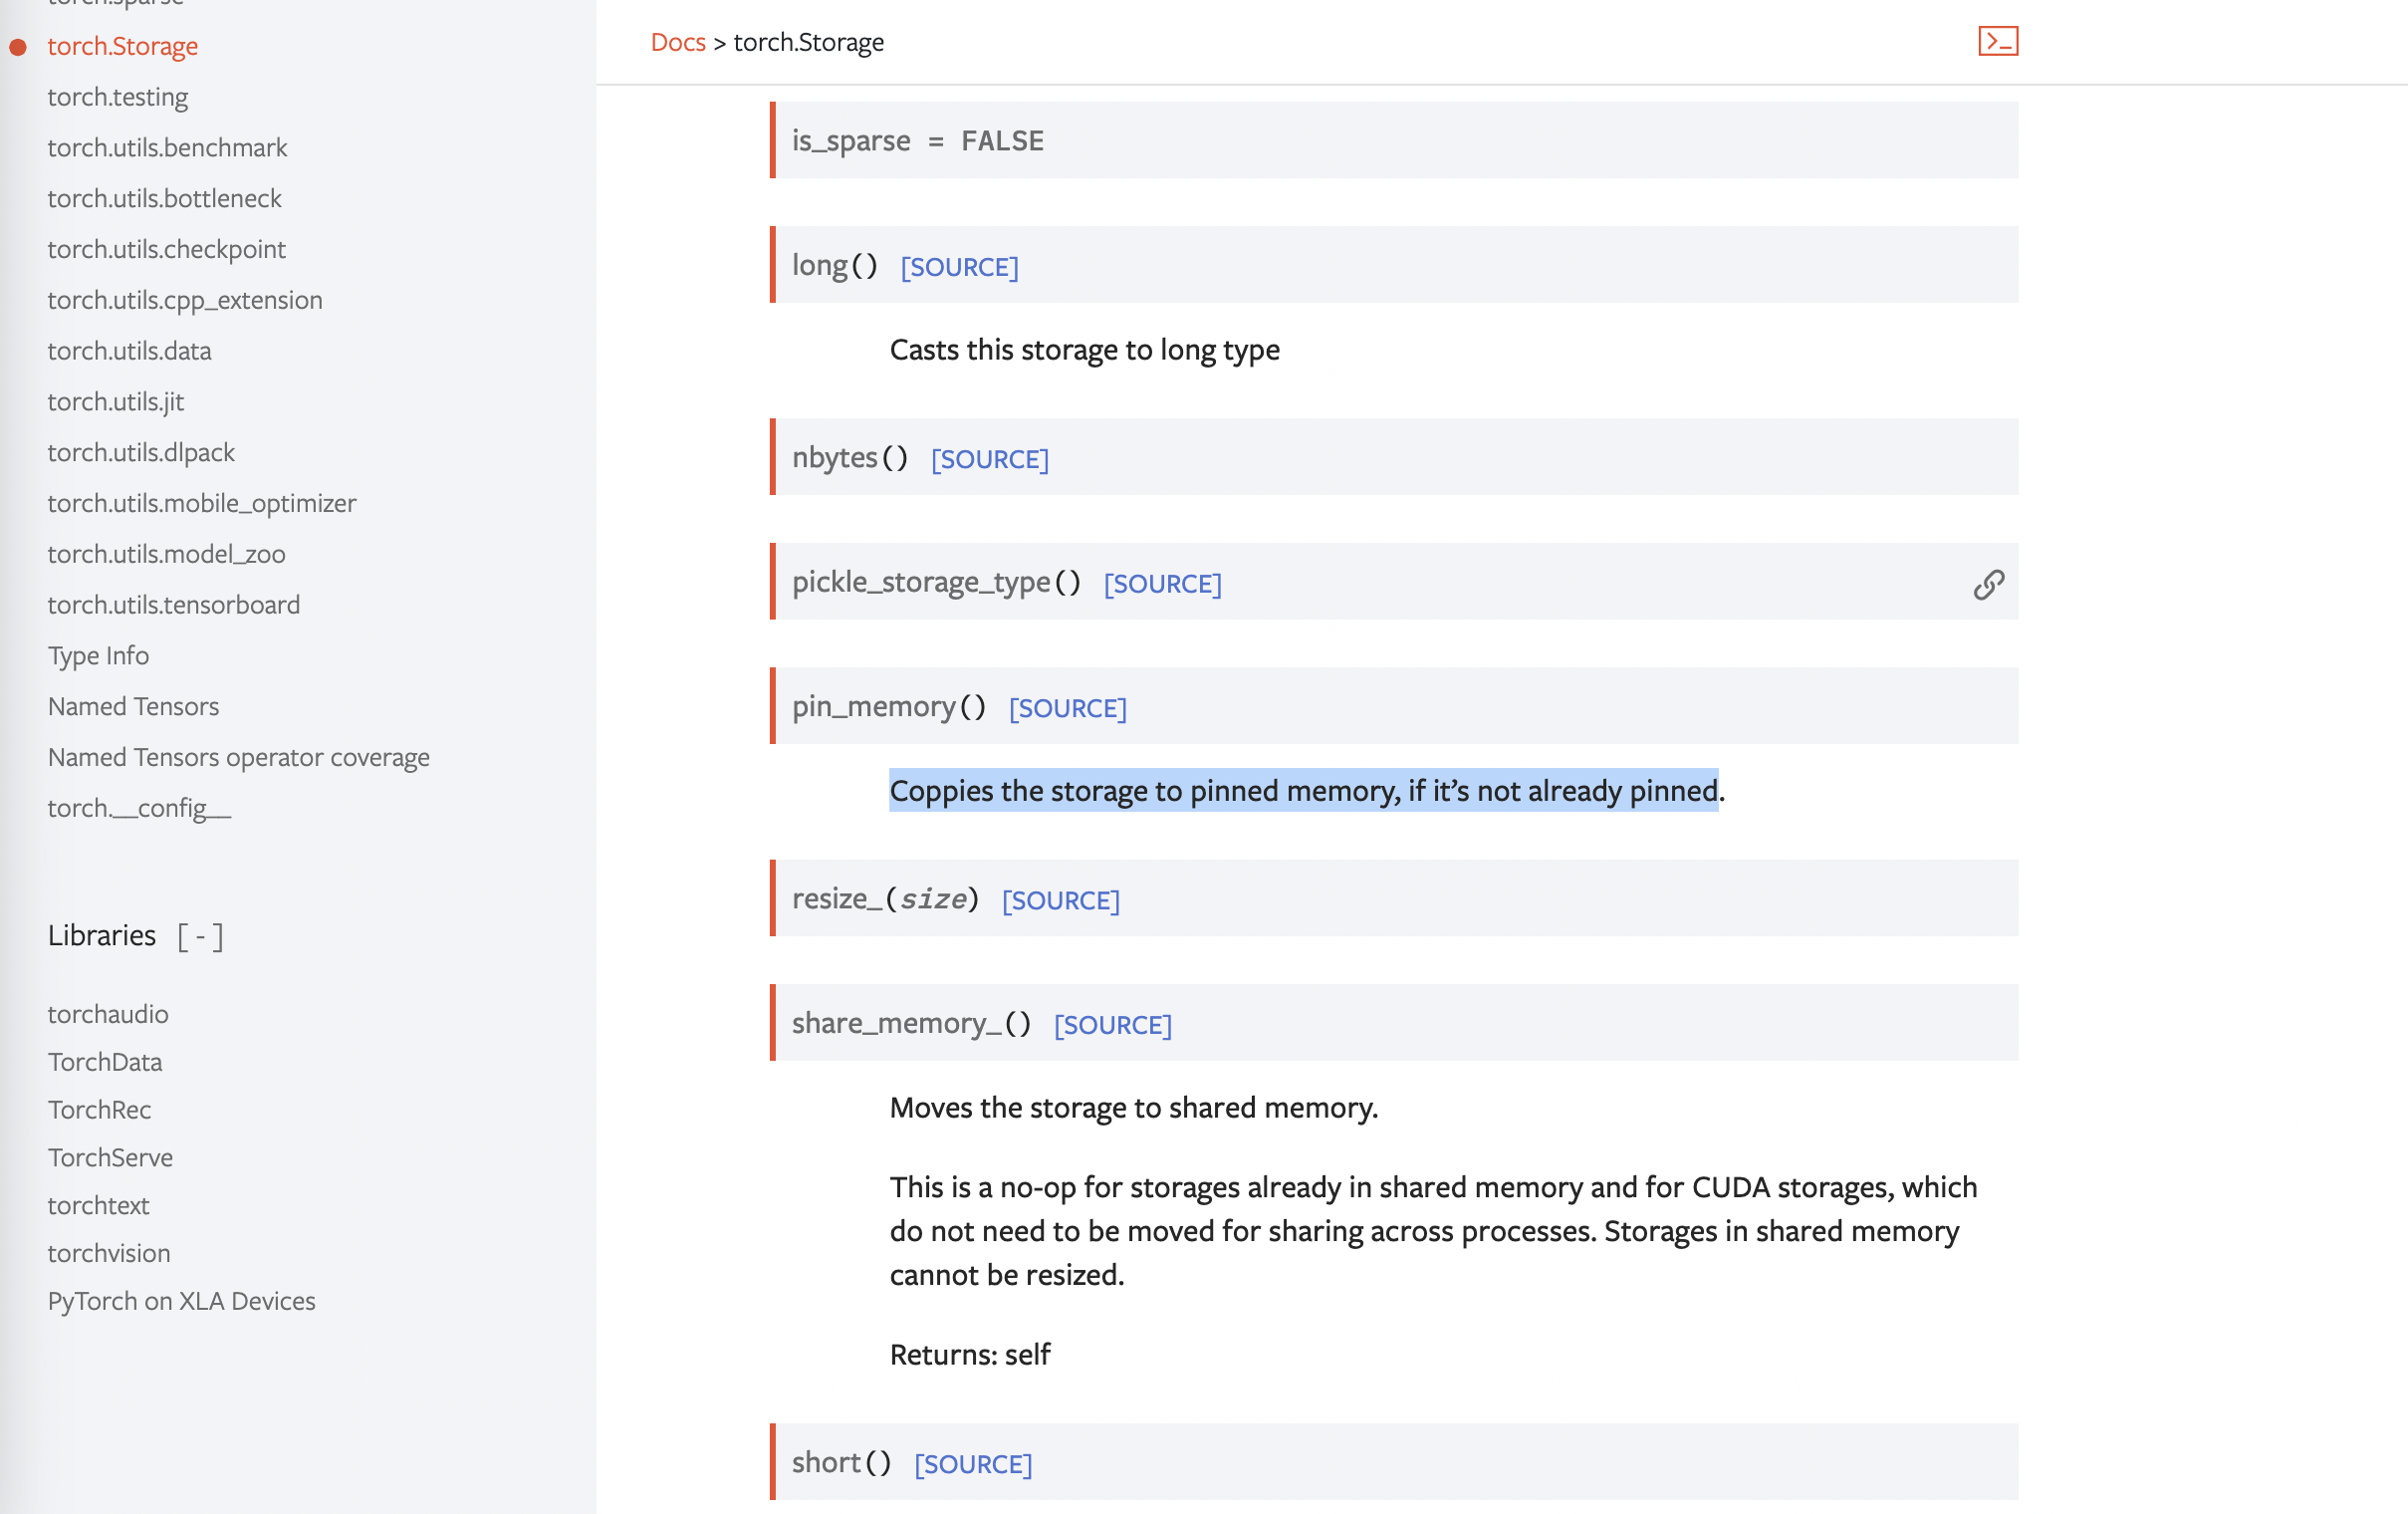2408x1514 pixels.
Task: View source of share_memory_()
Action: click(1111, 1025)
